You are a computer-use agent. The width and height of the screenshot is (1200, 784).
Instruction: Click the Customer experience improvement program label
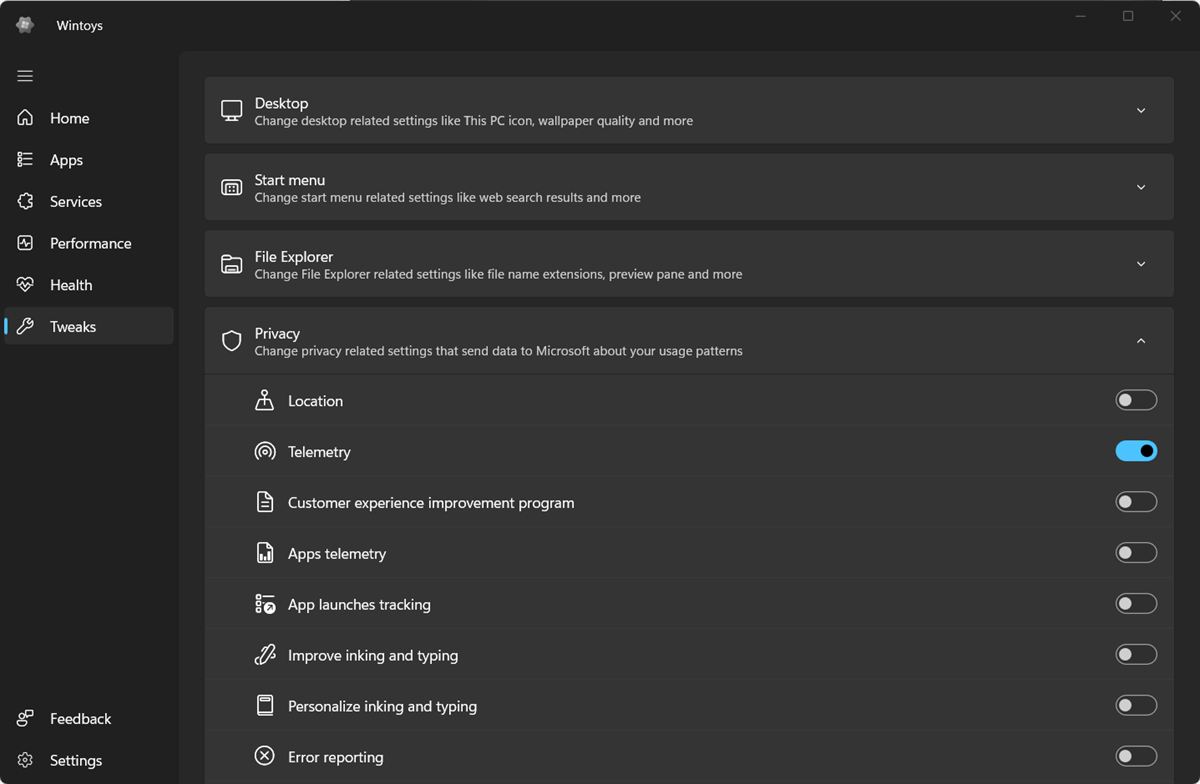tap(431, 503)
